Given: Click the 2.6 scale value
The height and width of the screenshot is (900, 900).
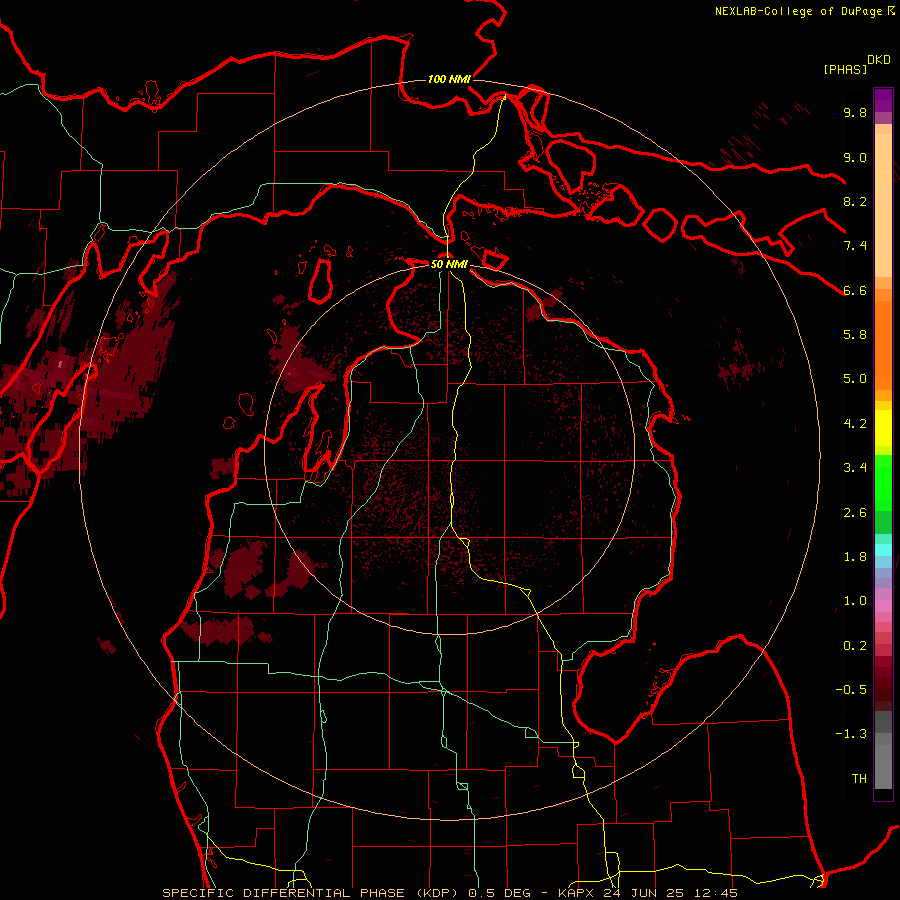Looking at the screenshot, I should point(855,513).
